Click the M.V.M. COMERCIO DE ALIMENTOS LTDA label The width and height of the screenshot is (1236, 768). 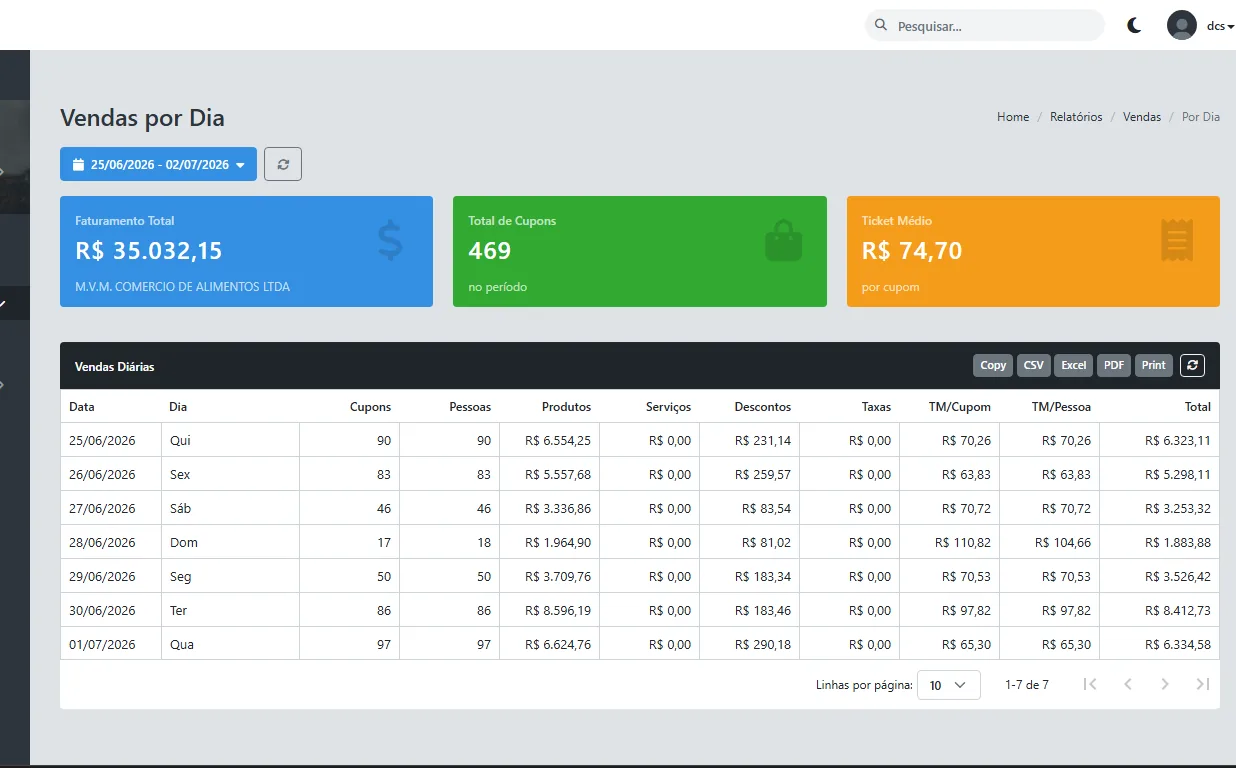point(182,287)
